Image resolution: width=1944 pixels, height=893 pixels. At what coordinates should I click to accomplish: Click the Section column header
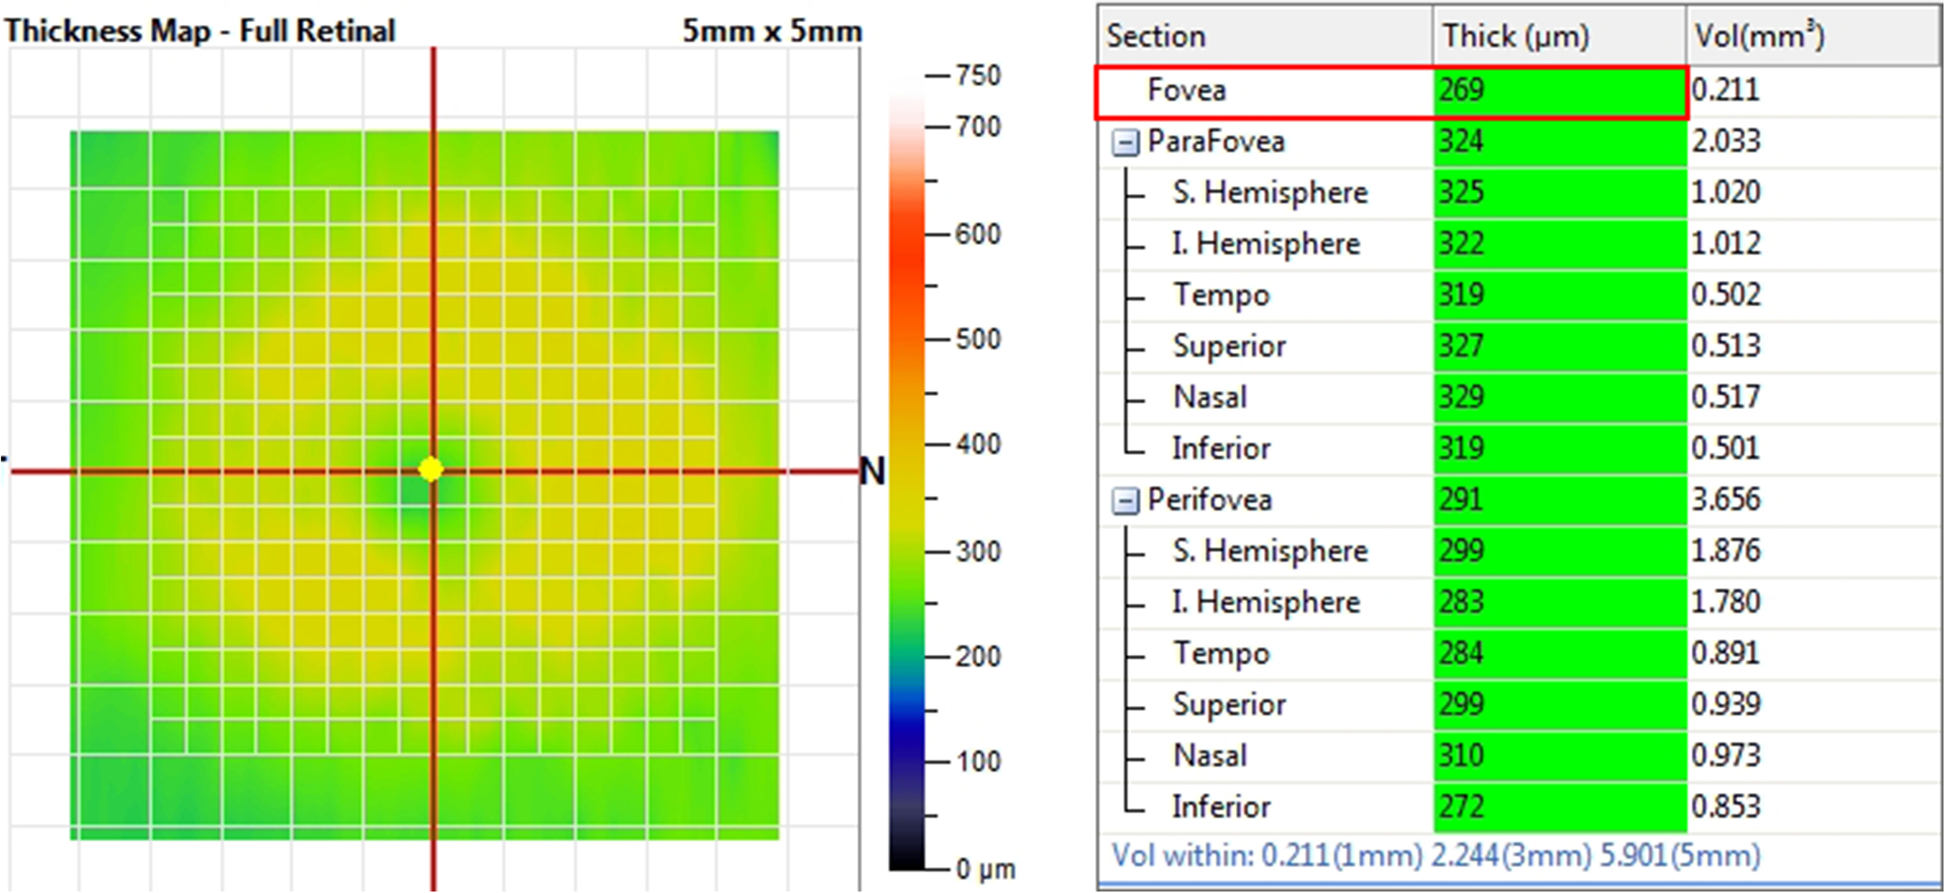tap(1266, 37)
